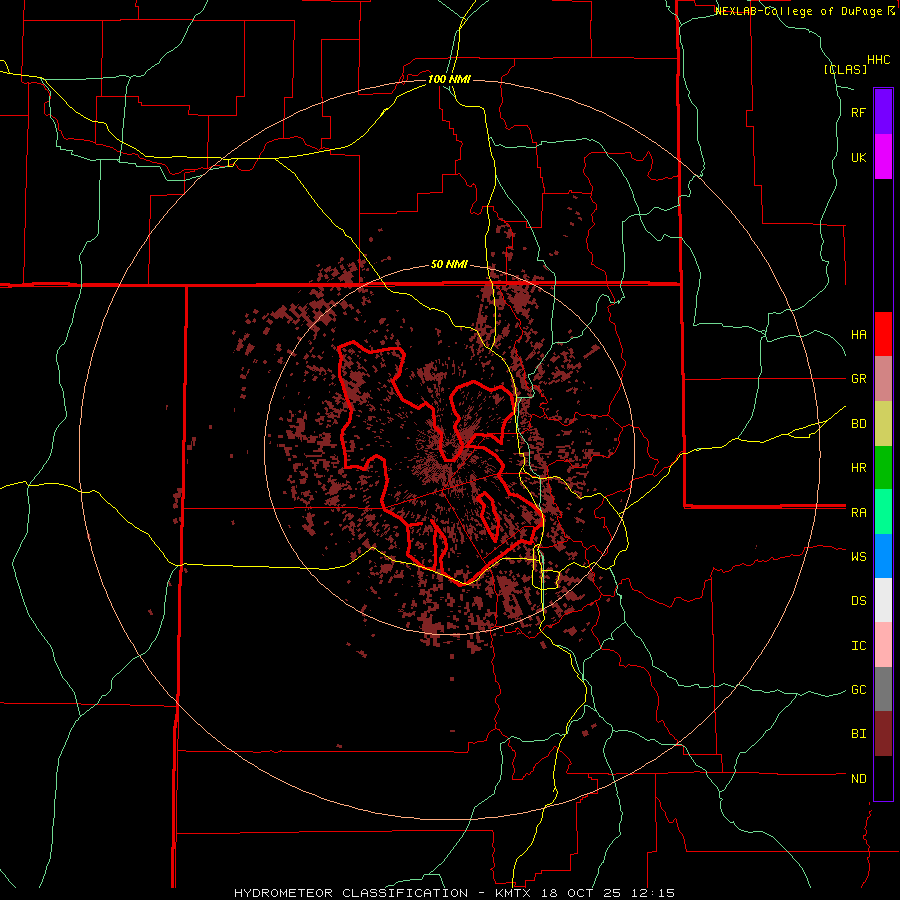Click the RA light green legend swatch

pyautogui.click(x=883, y=512)
